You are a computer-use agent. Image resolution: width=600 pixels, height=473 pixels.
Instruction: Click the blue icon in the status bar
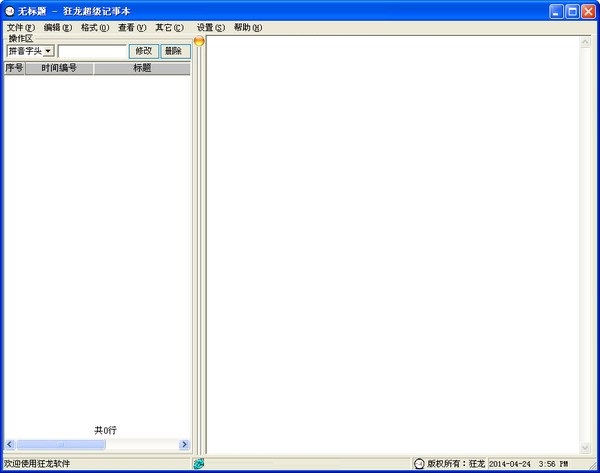[199, 464]
